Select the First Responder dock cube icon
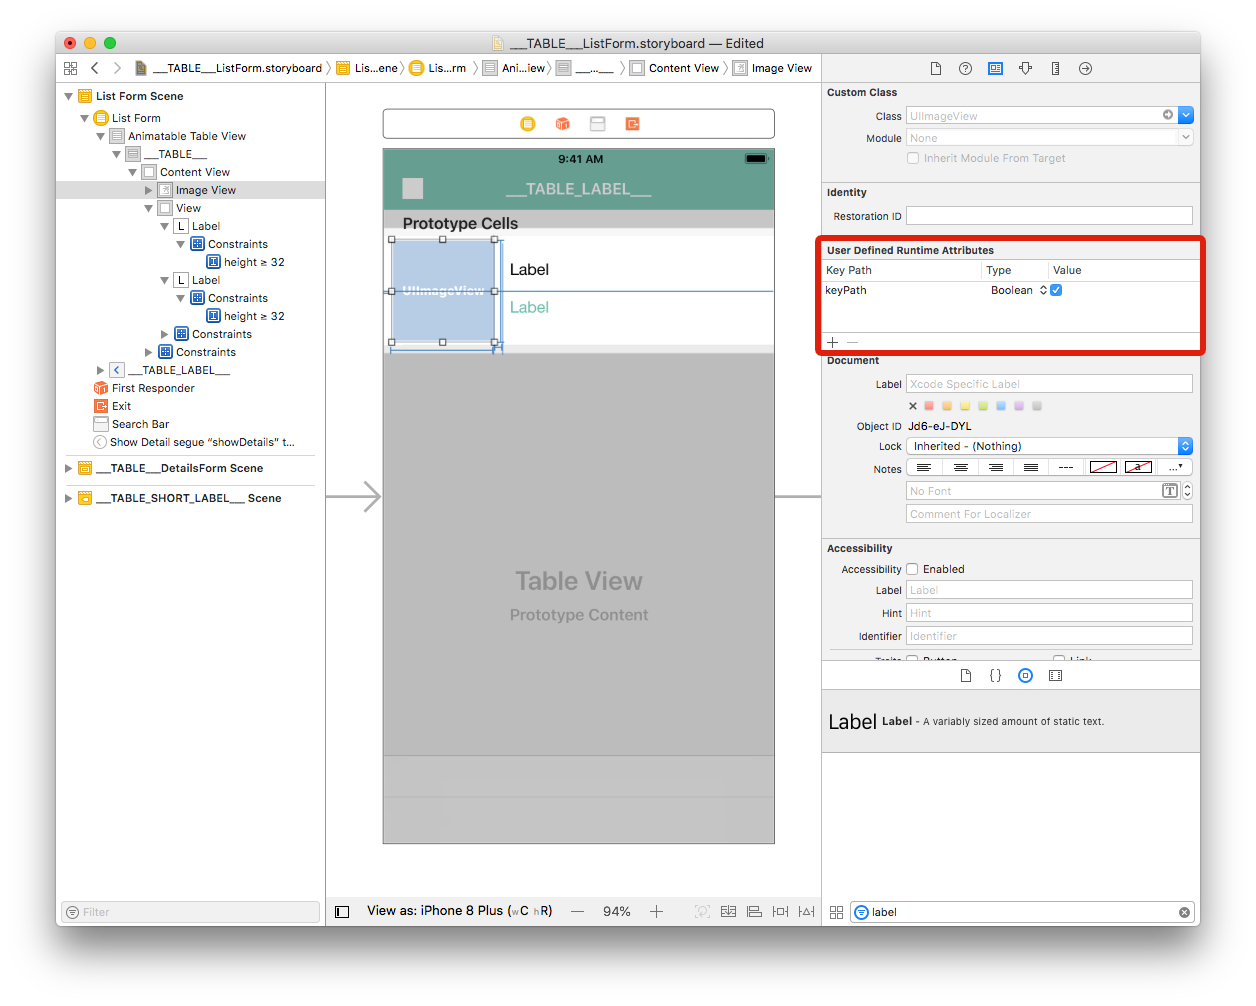The height and width of the screenshot is (1006, 1256). [563, 124]
